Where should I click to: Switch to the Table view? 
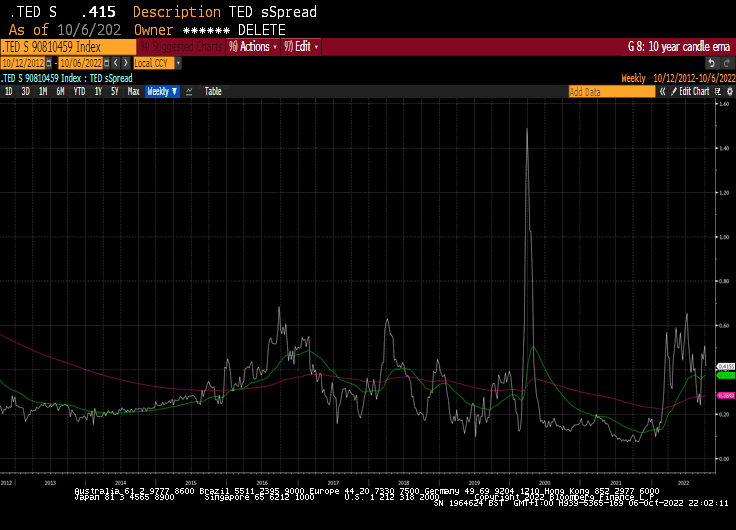213,91
